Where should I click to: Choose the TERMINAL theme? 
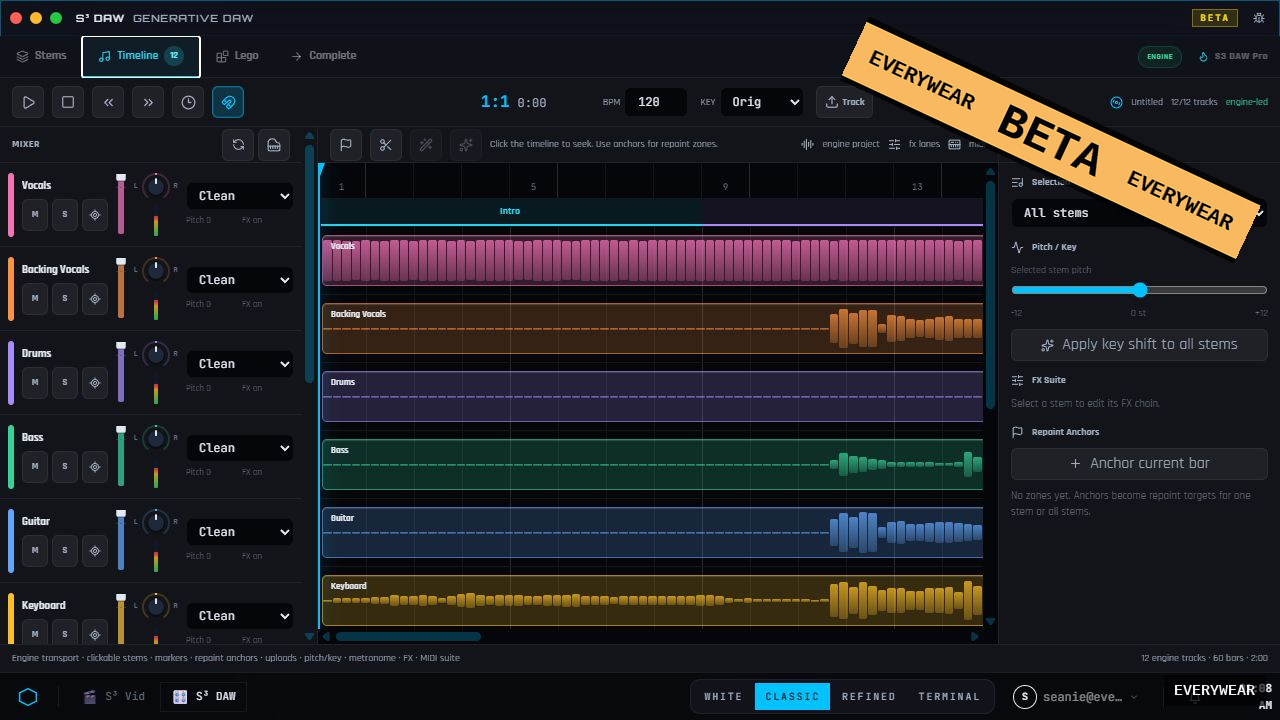point(949,697)
